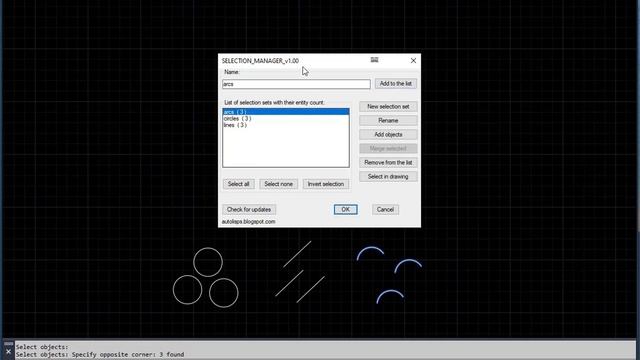Image resolution: width=640 pixels, height=360 pixels.
Task: Confirm the dialog with OK
Action: point(345,209)
